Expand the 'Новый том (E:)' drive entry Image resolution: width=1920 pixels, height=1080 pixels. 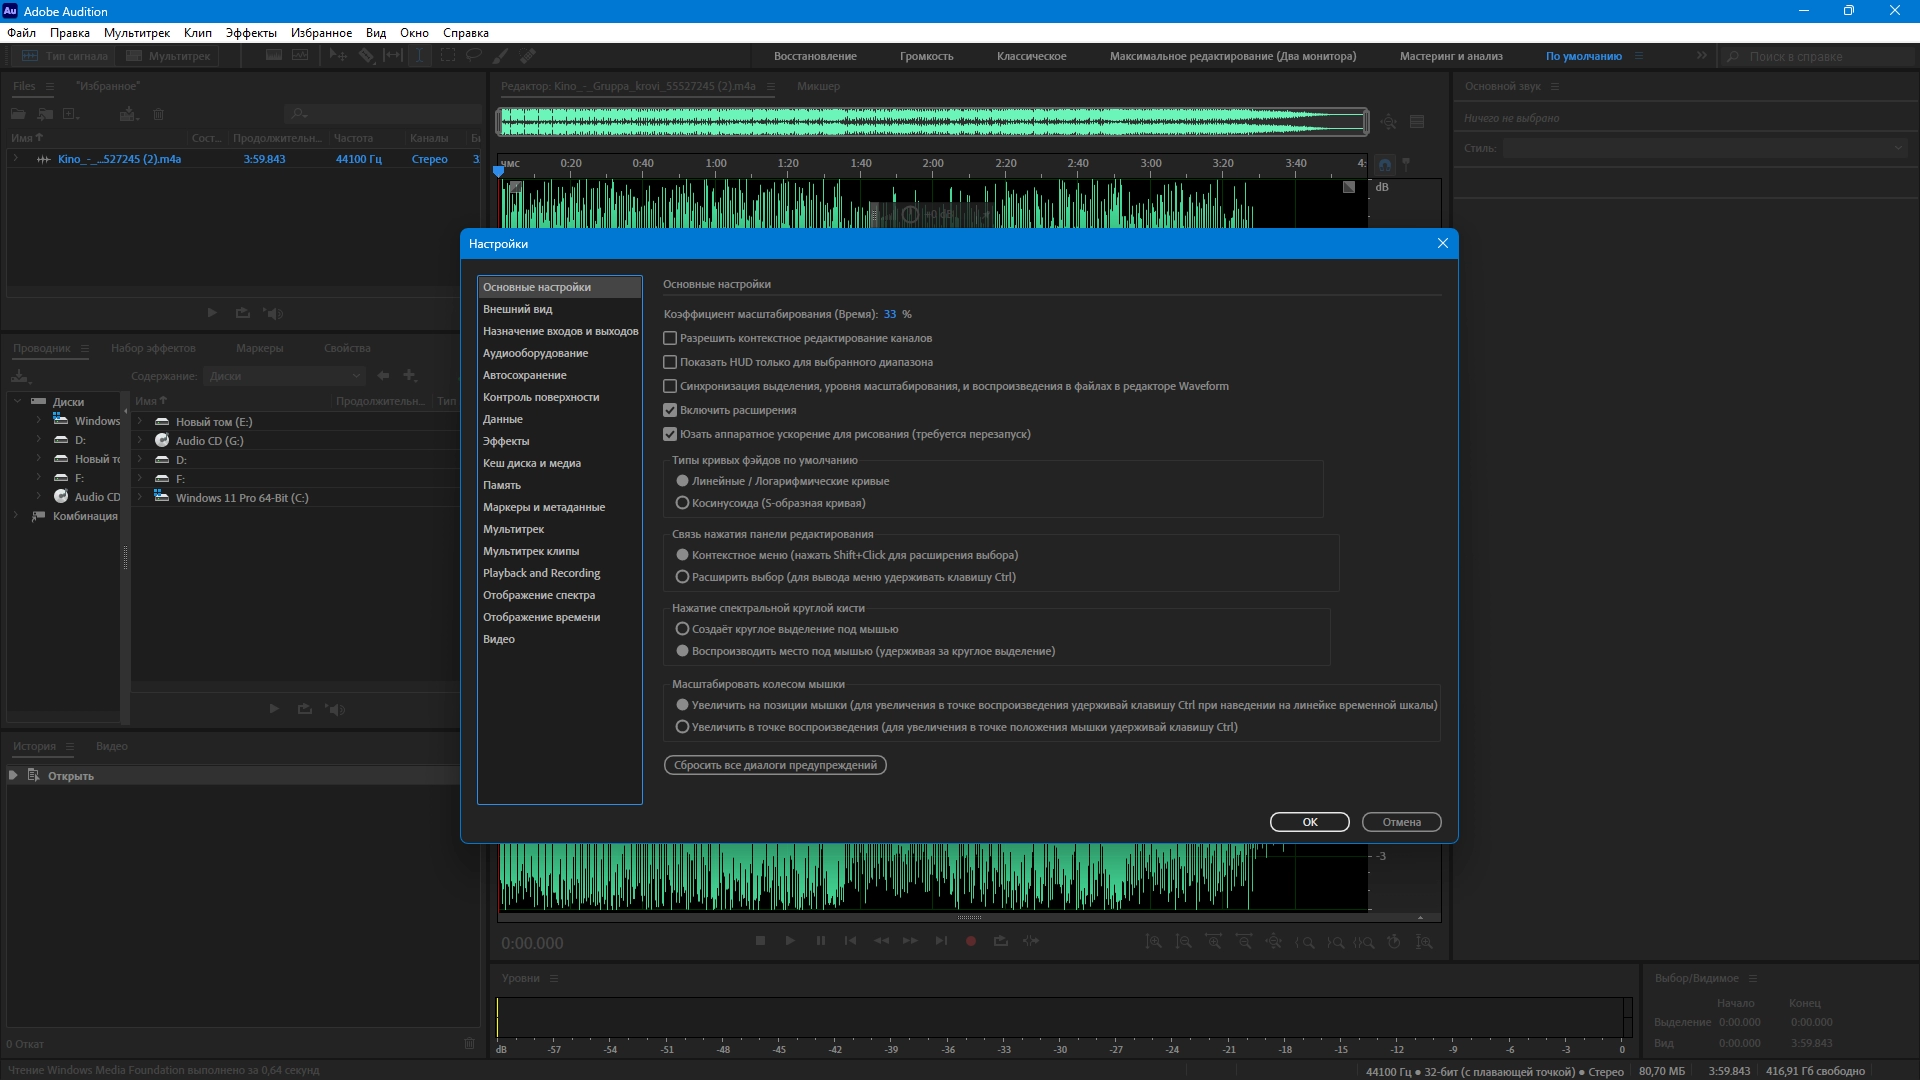point(140,422)
